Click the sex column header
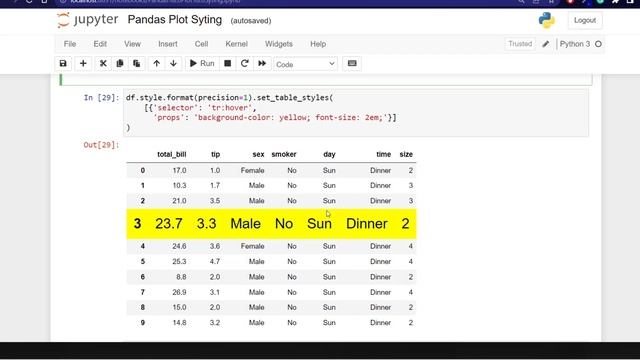This screenshot has width=640, height=360. pyautogui.click(x=258, y=154)
